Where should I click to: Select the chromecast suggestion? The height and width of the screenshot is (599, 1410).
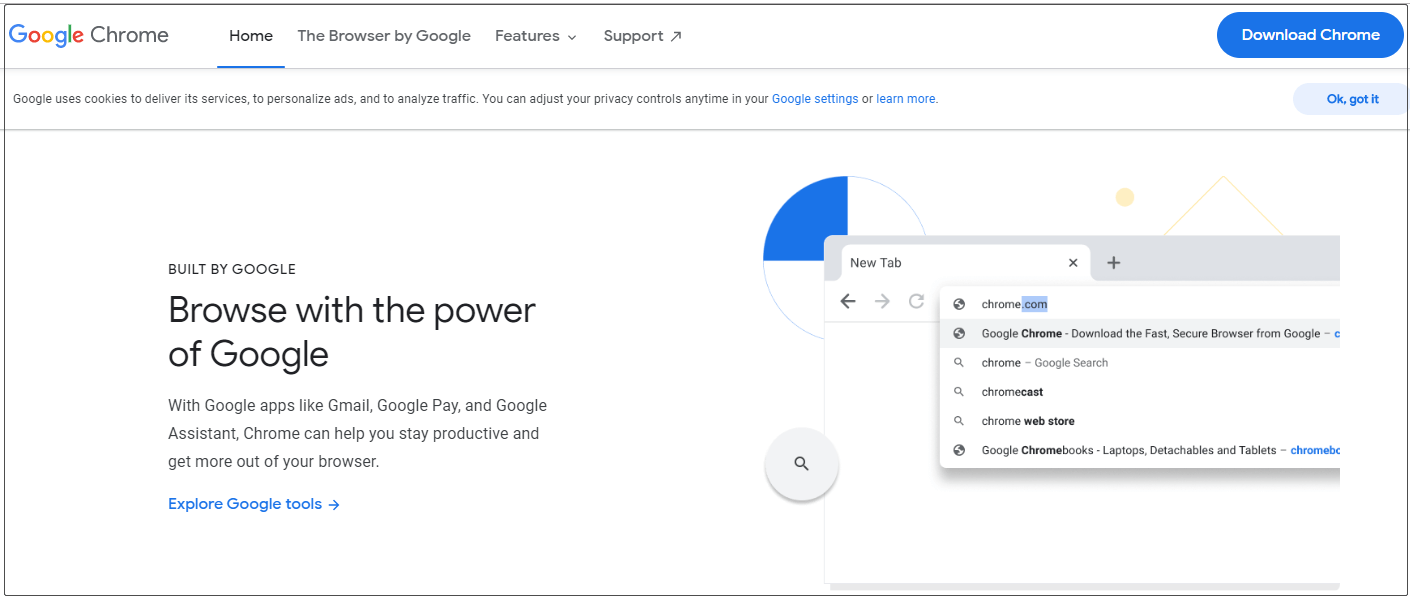click(x=1140, y=392)
